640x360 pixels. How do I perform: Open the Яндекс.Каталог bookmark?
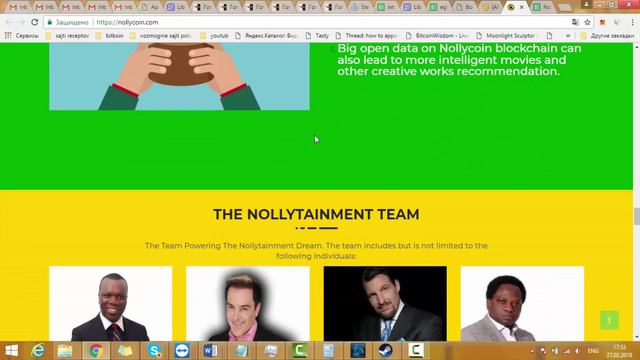pos(266,36)
